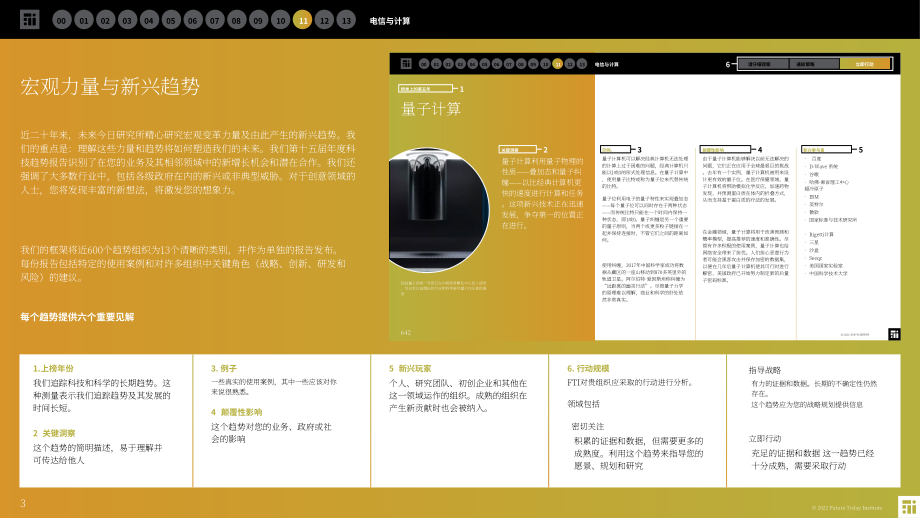Click the sample page FTI logo icon

(x=406, y=63)
